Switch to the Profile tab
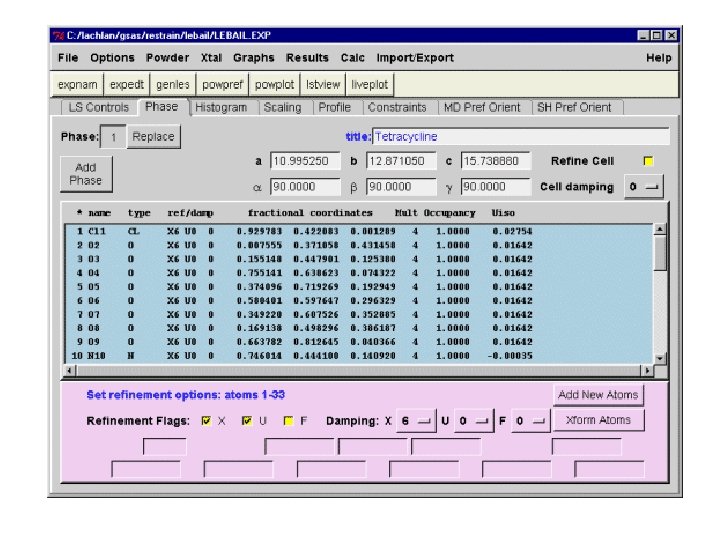 pos(335,107)
